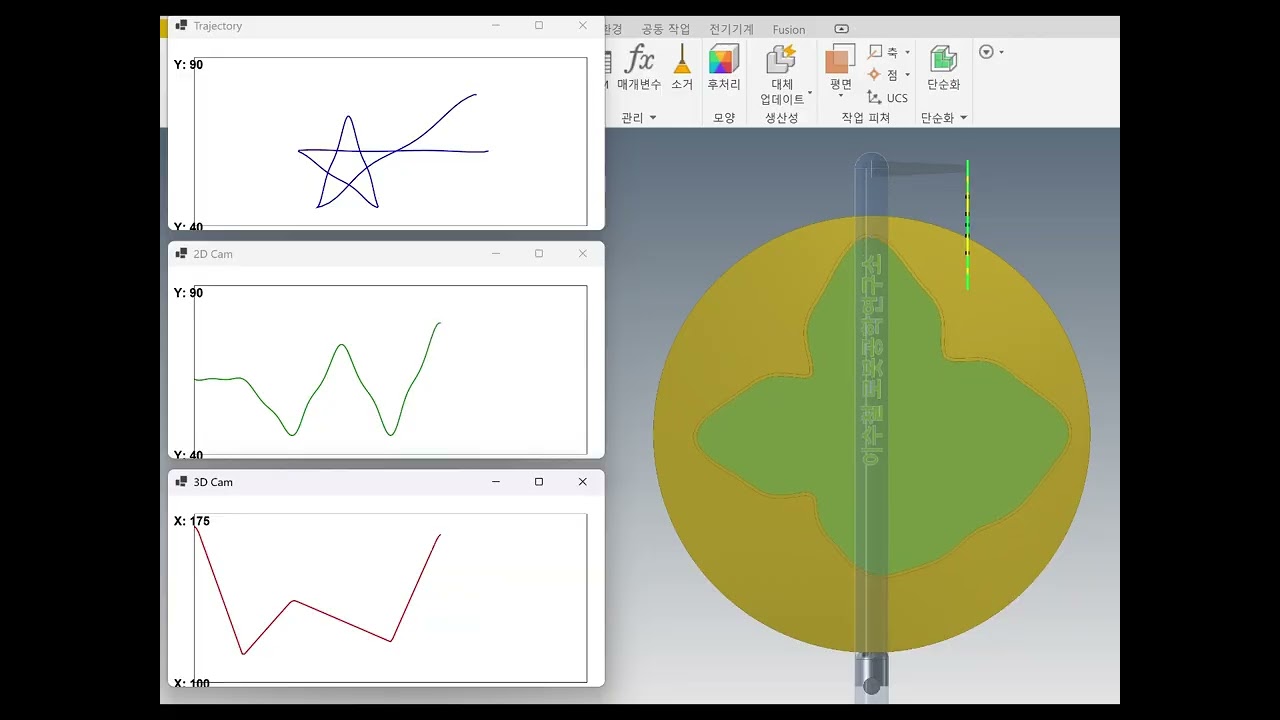Click the 3D Cam window title

[x=213, y=482]
